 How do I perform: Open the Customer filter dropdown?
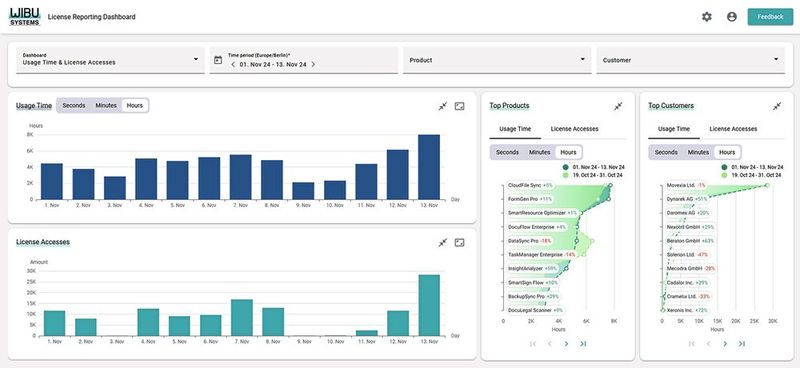point(690,60)
